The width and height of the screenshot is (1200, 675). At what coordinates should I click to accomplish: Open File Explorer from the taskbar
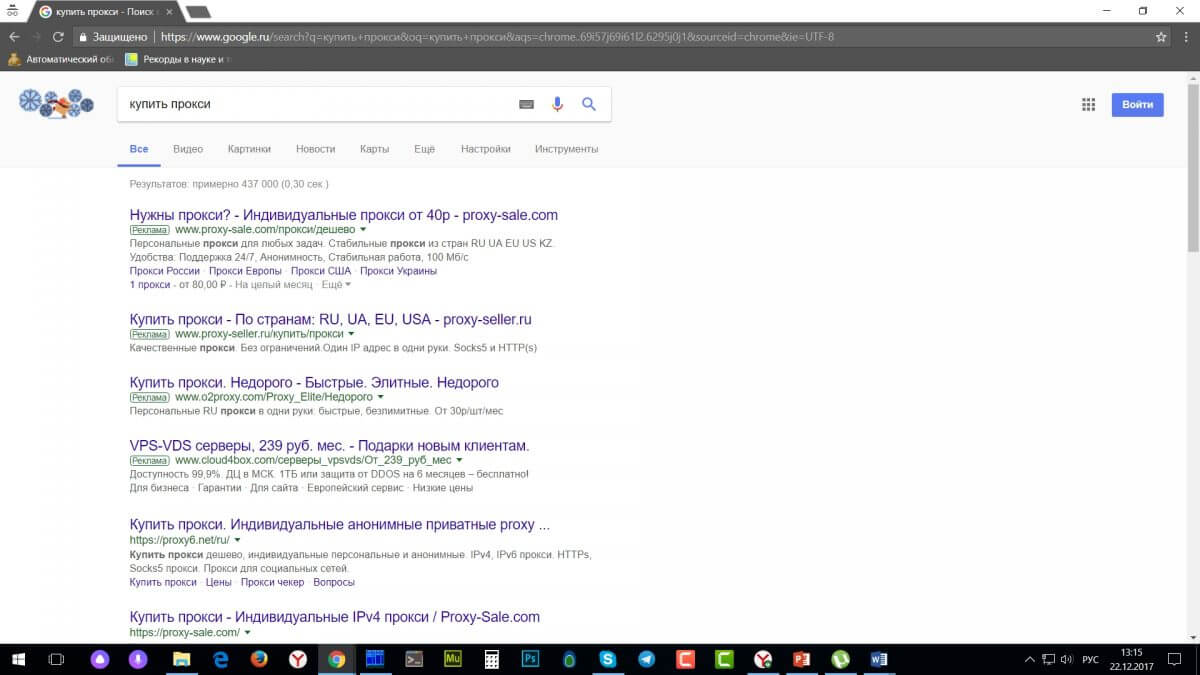(182, 660)
